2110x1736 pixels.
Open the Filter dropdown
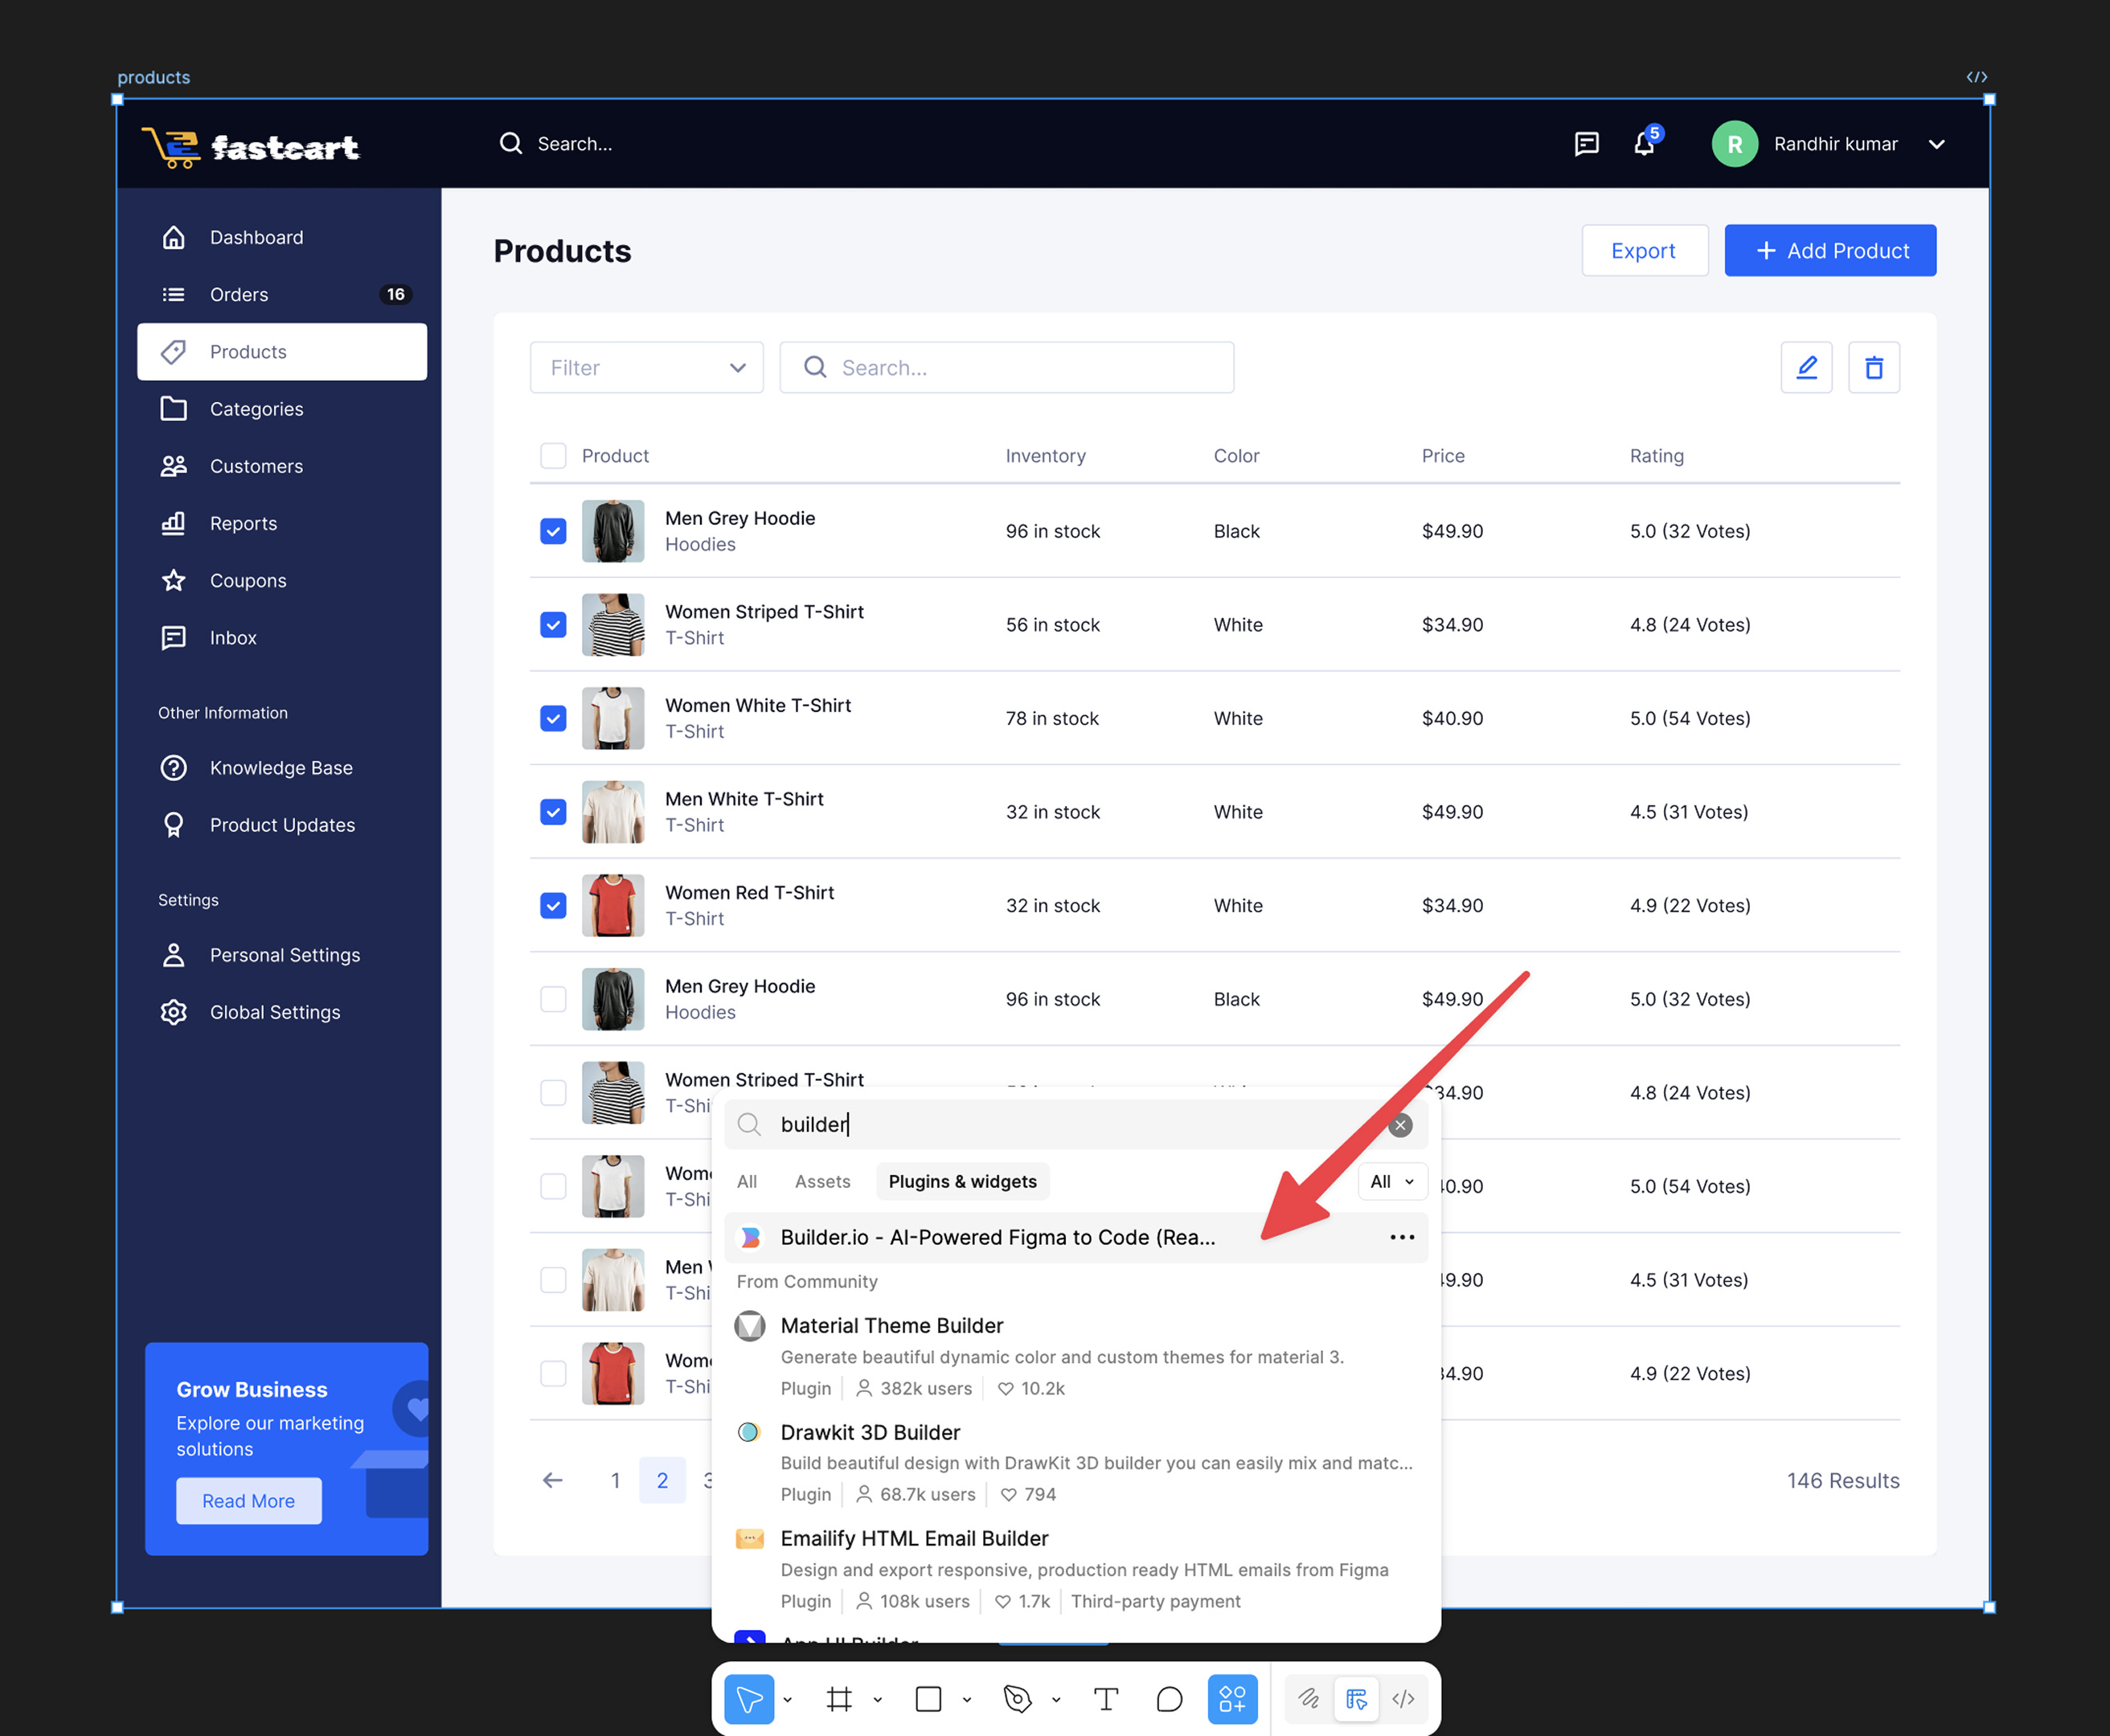pyautogui.click(x=646, y=368)
